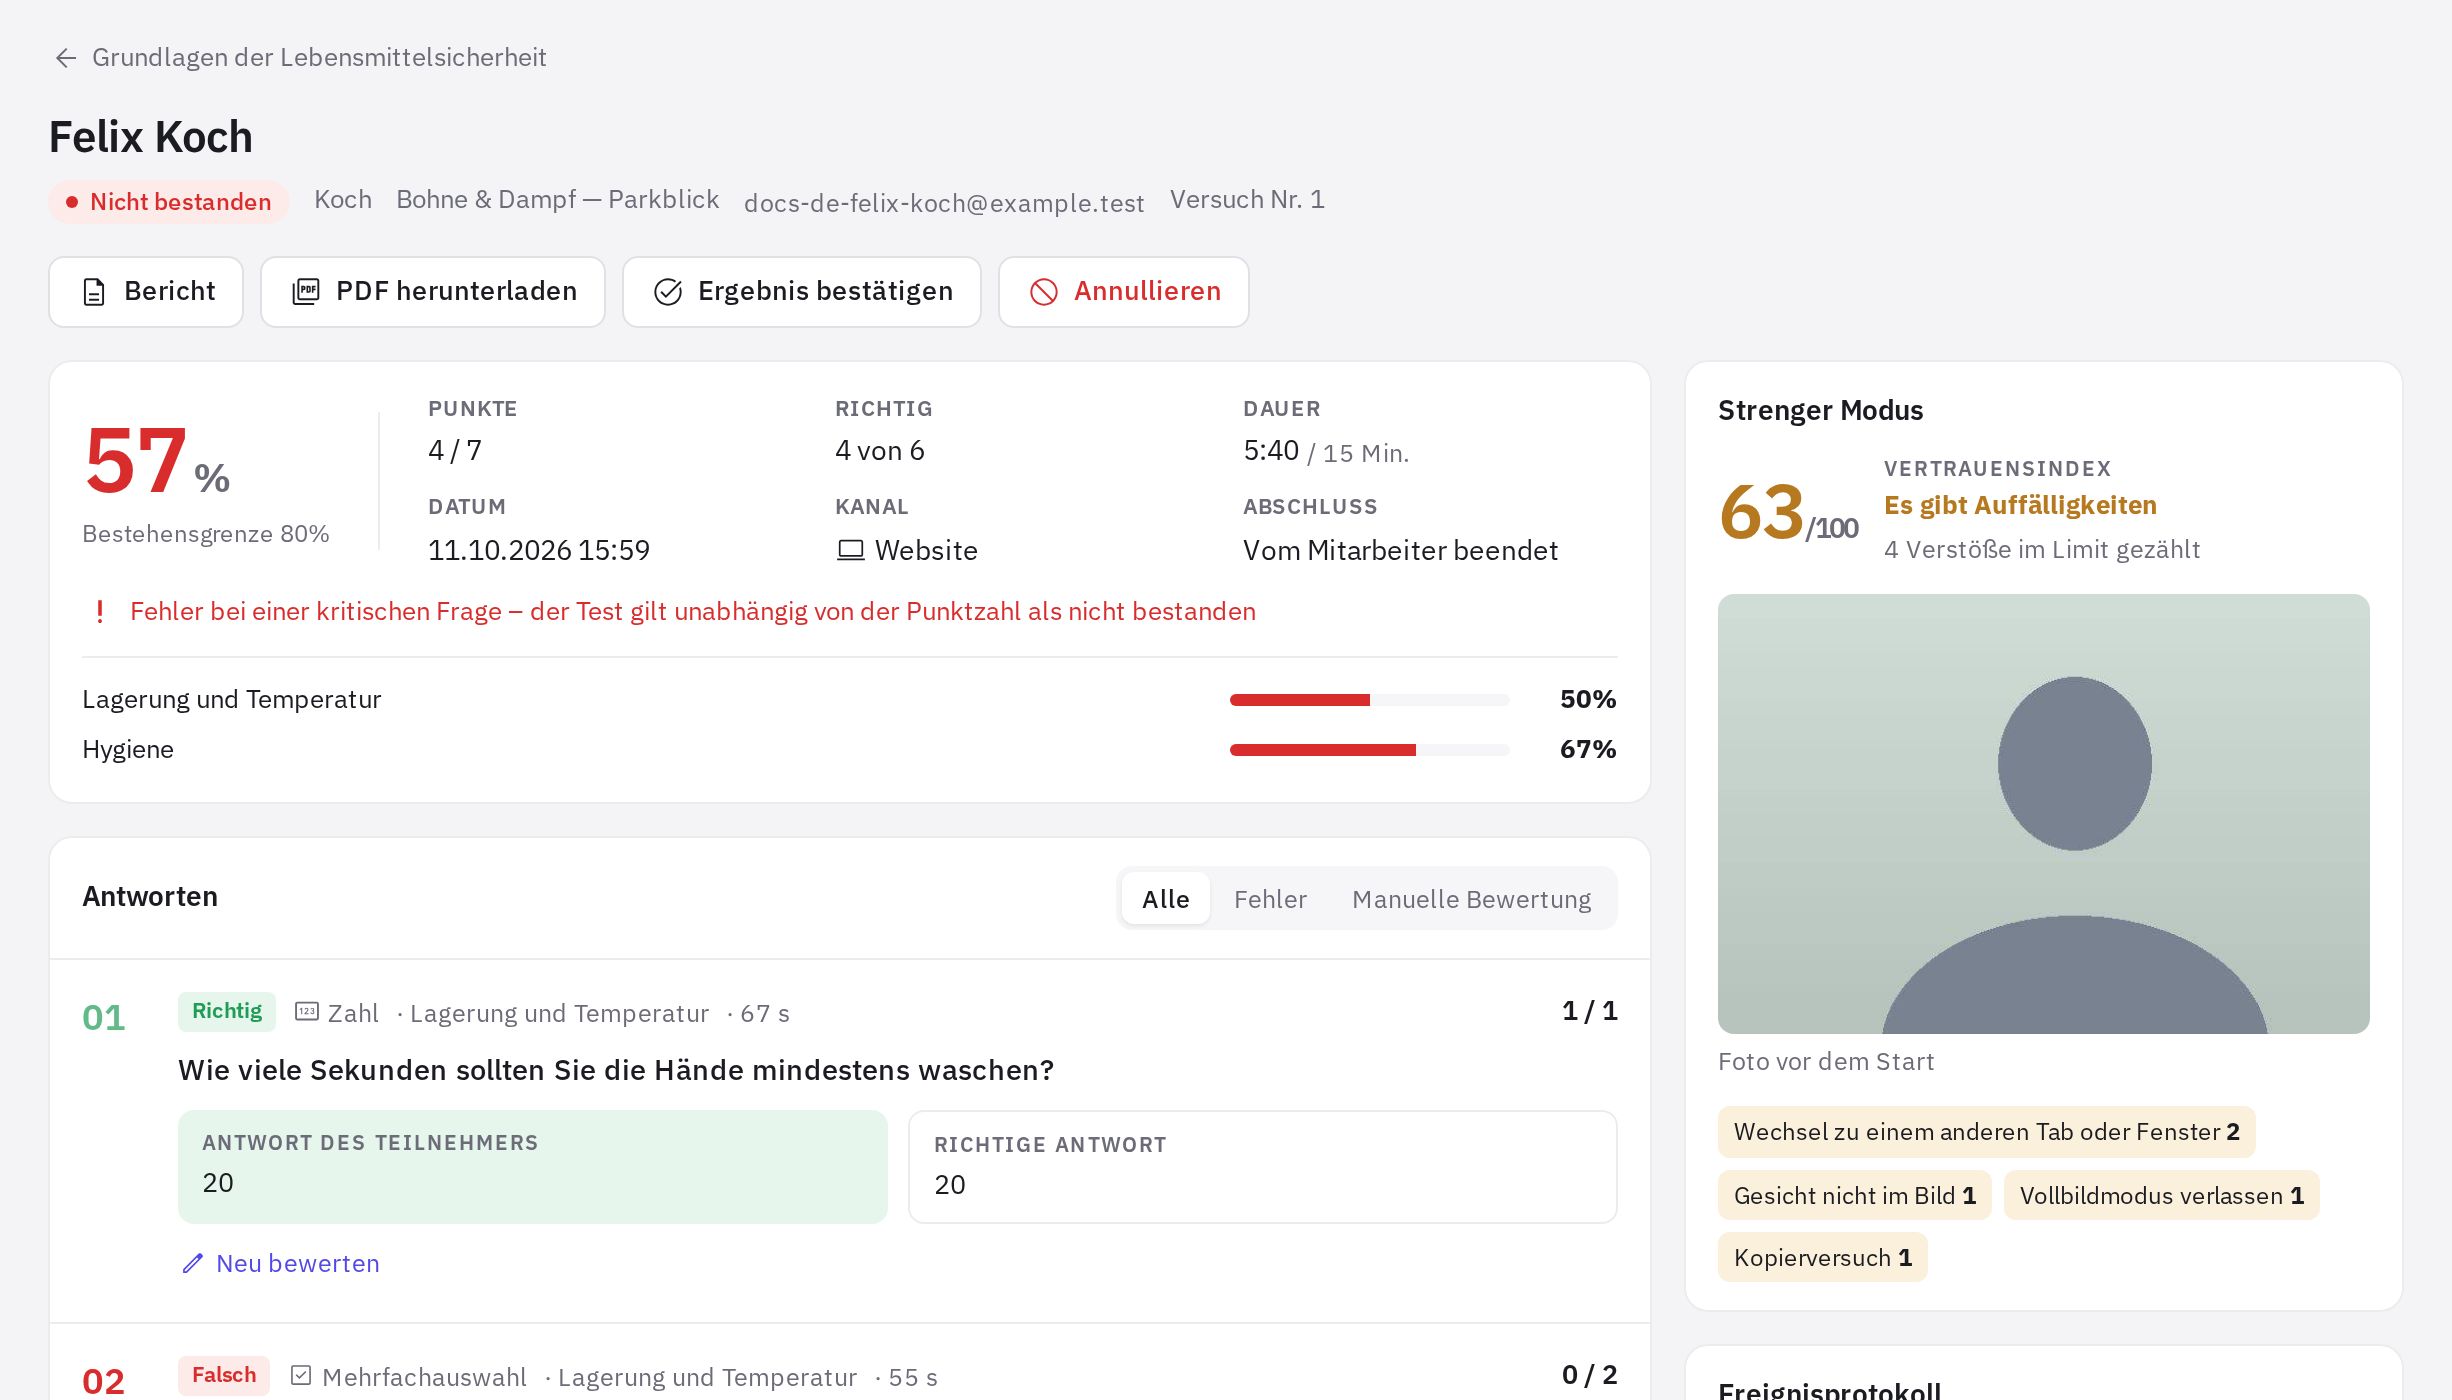Click the PDF herunterladen button
Image resolution: width=2452 pixels, height=1400 pixels.
[x=433, y=292]
